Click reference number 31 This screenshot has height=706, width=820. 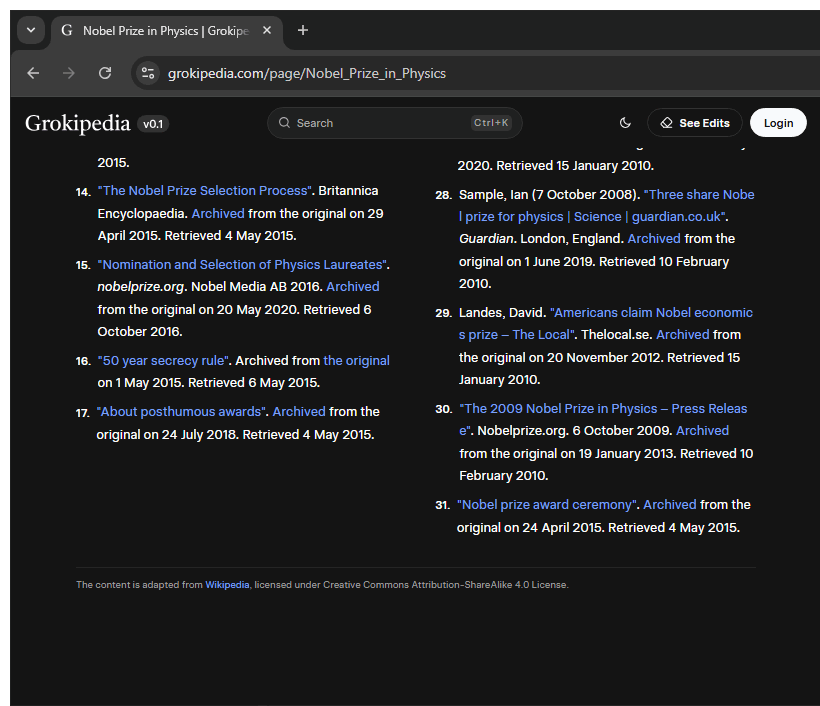442,506
